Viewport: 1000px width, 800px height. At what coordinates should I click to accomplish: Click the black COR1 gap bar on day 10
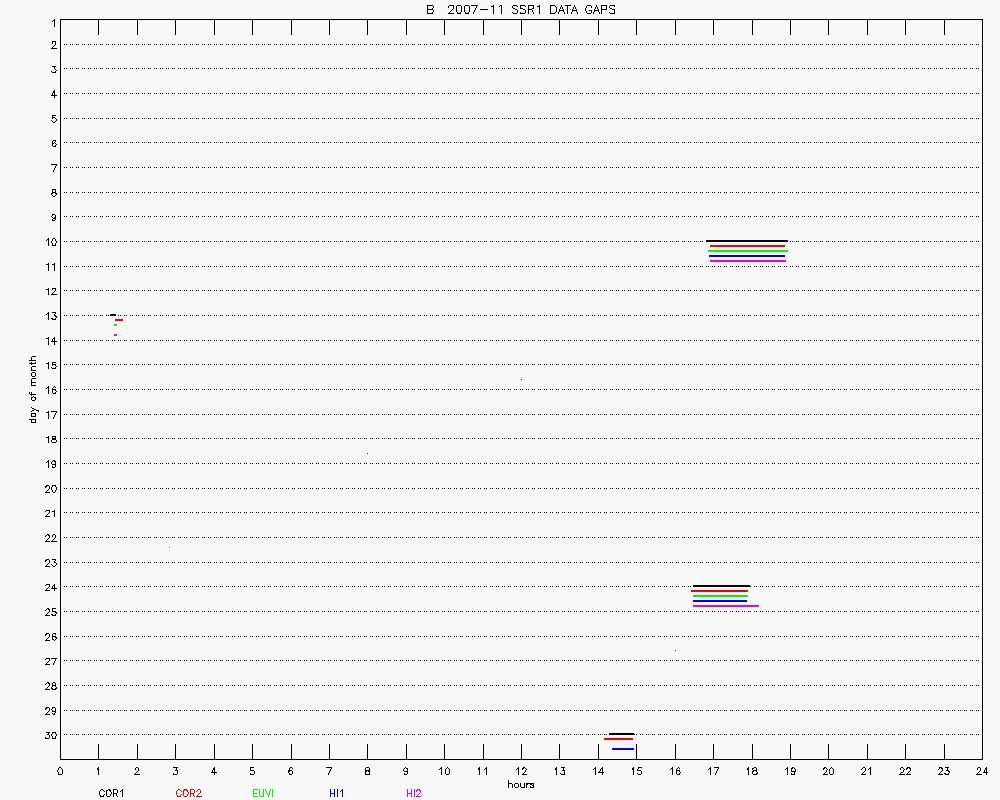[x=747, y=241]
